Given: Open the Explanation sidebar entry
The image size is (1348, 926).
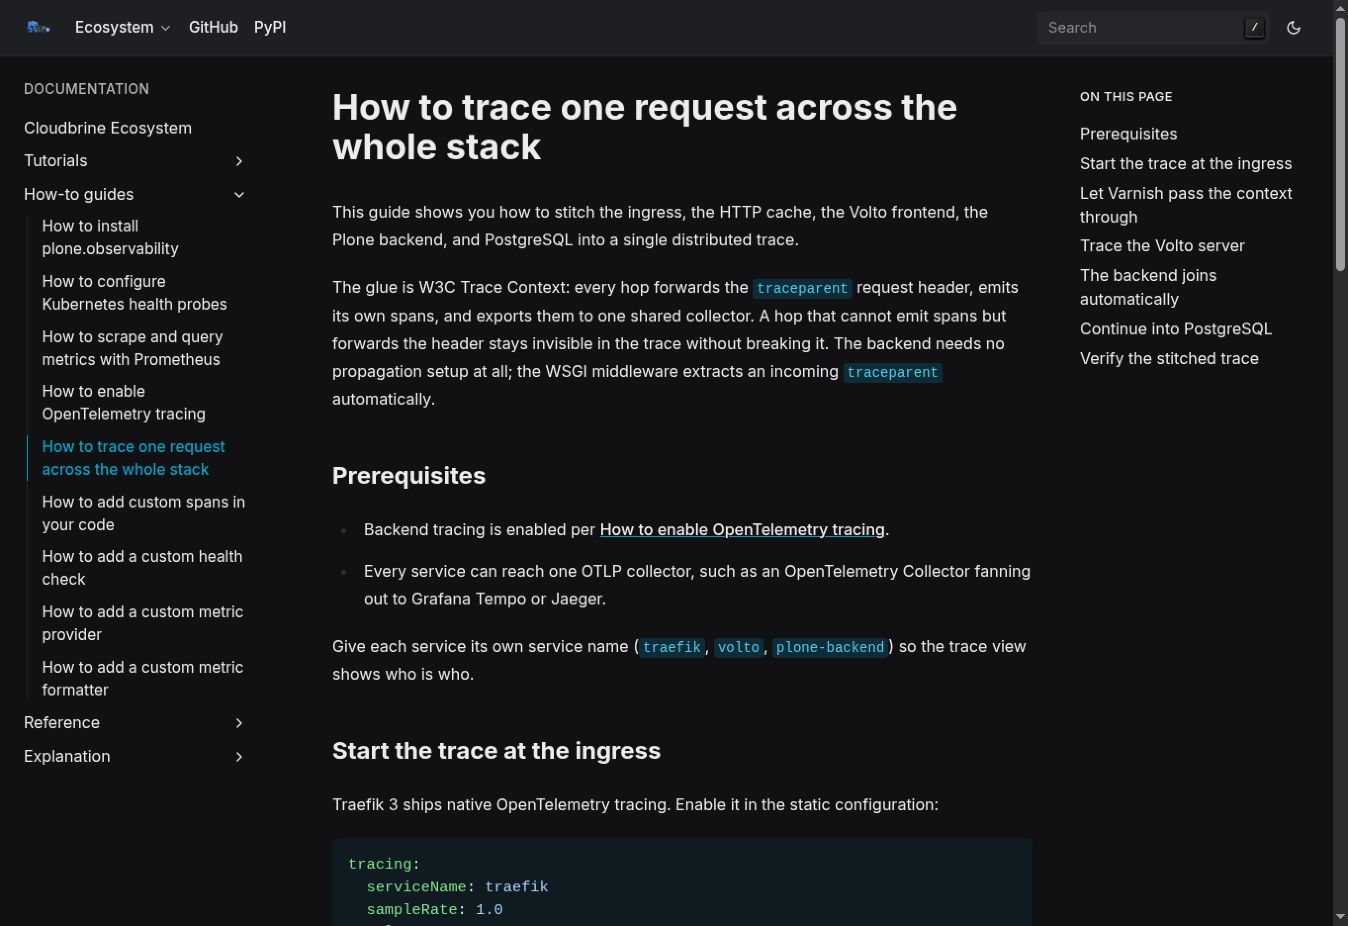Looking at the screenshot, I should tap(67, 756).
